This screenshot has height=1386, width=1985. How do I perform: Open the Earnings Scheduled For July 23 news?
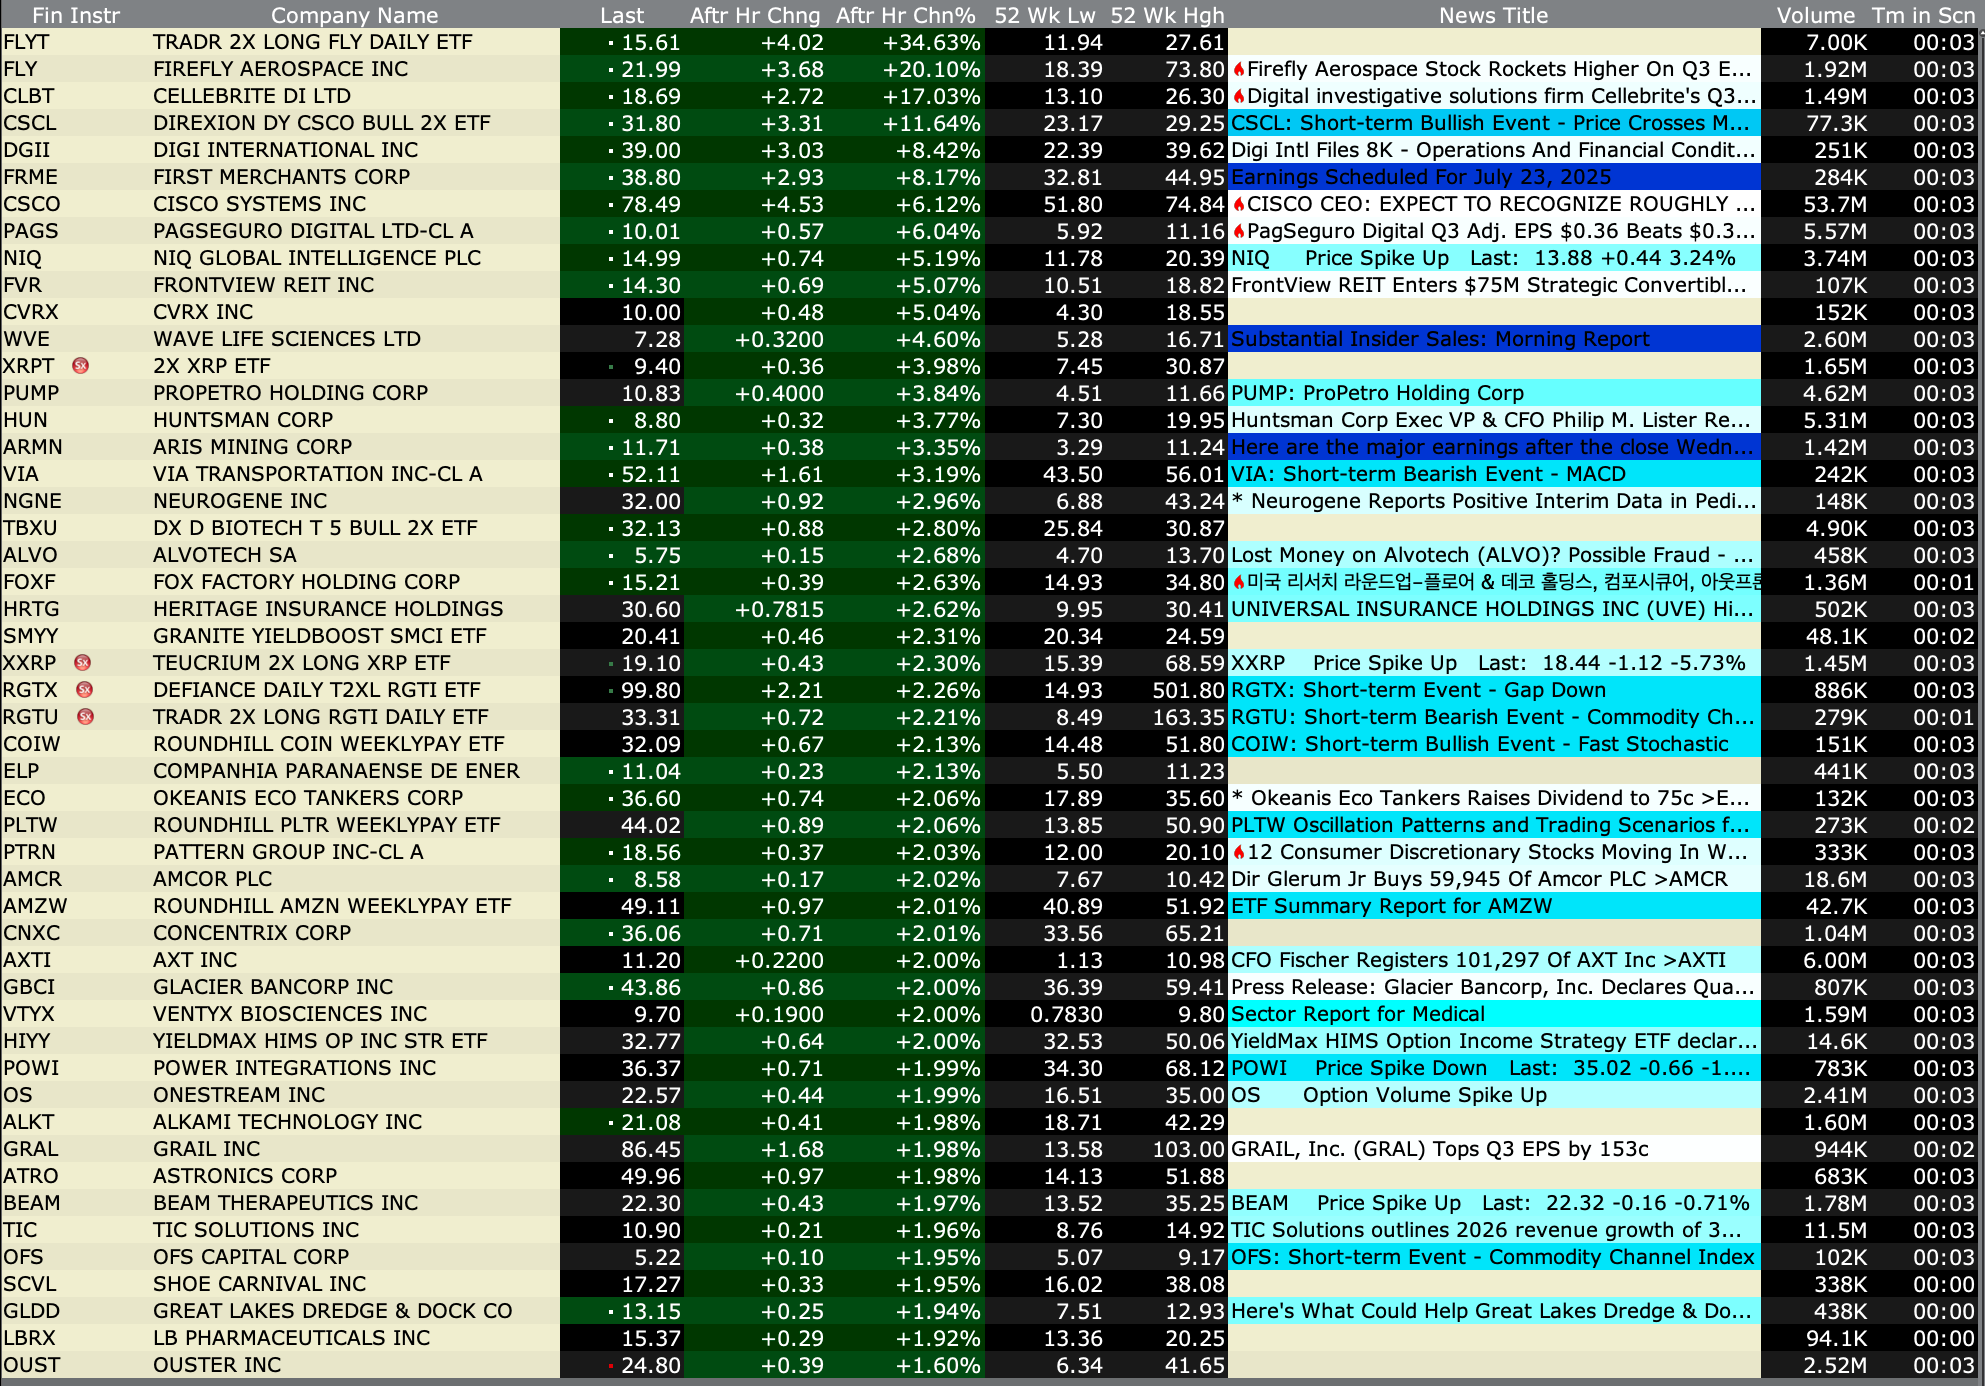coord(1421,177)
